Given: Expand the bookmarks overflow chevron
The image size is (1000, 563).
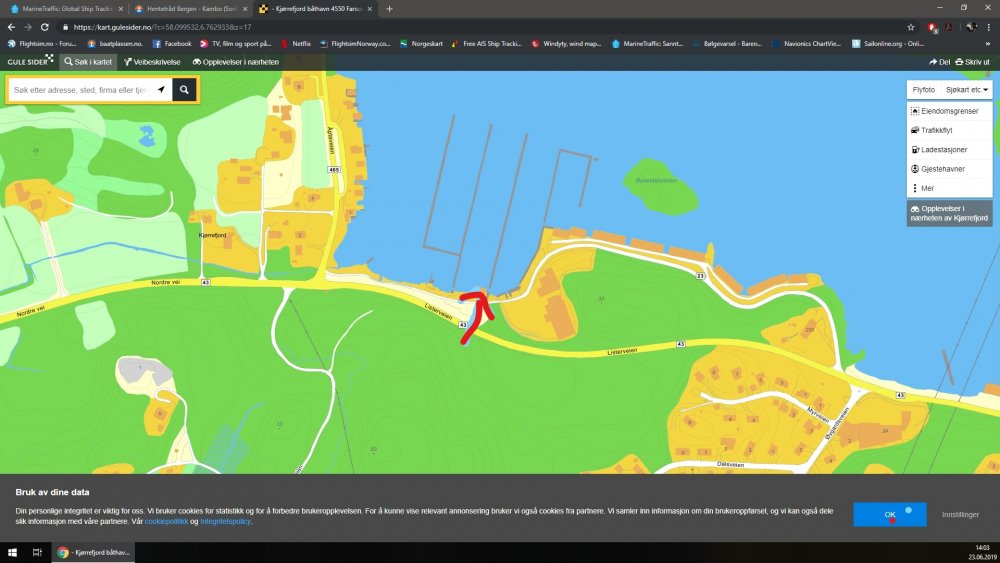Looking at the screenshot, I should (x=988, y=43).
